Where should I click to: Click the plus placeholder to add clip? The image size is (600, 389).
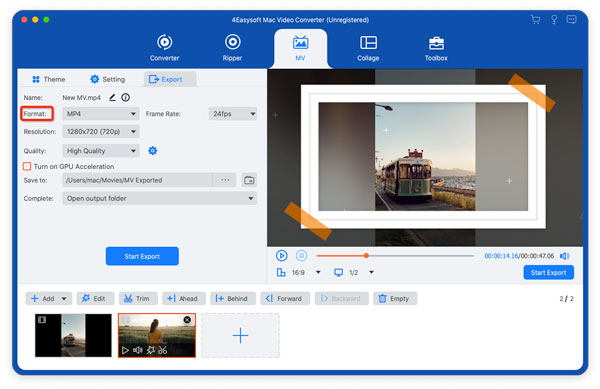[x=240, y=335]
